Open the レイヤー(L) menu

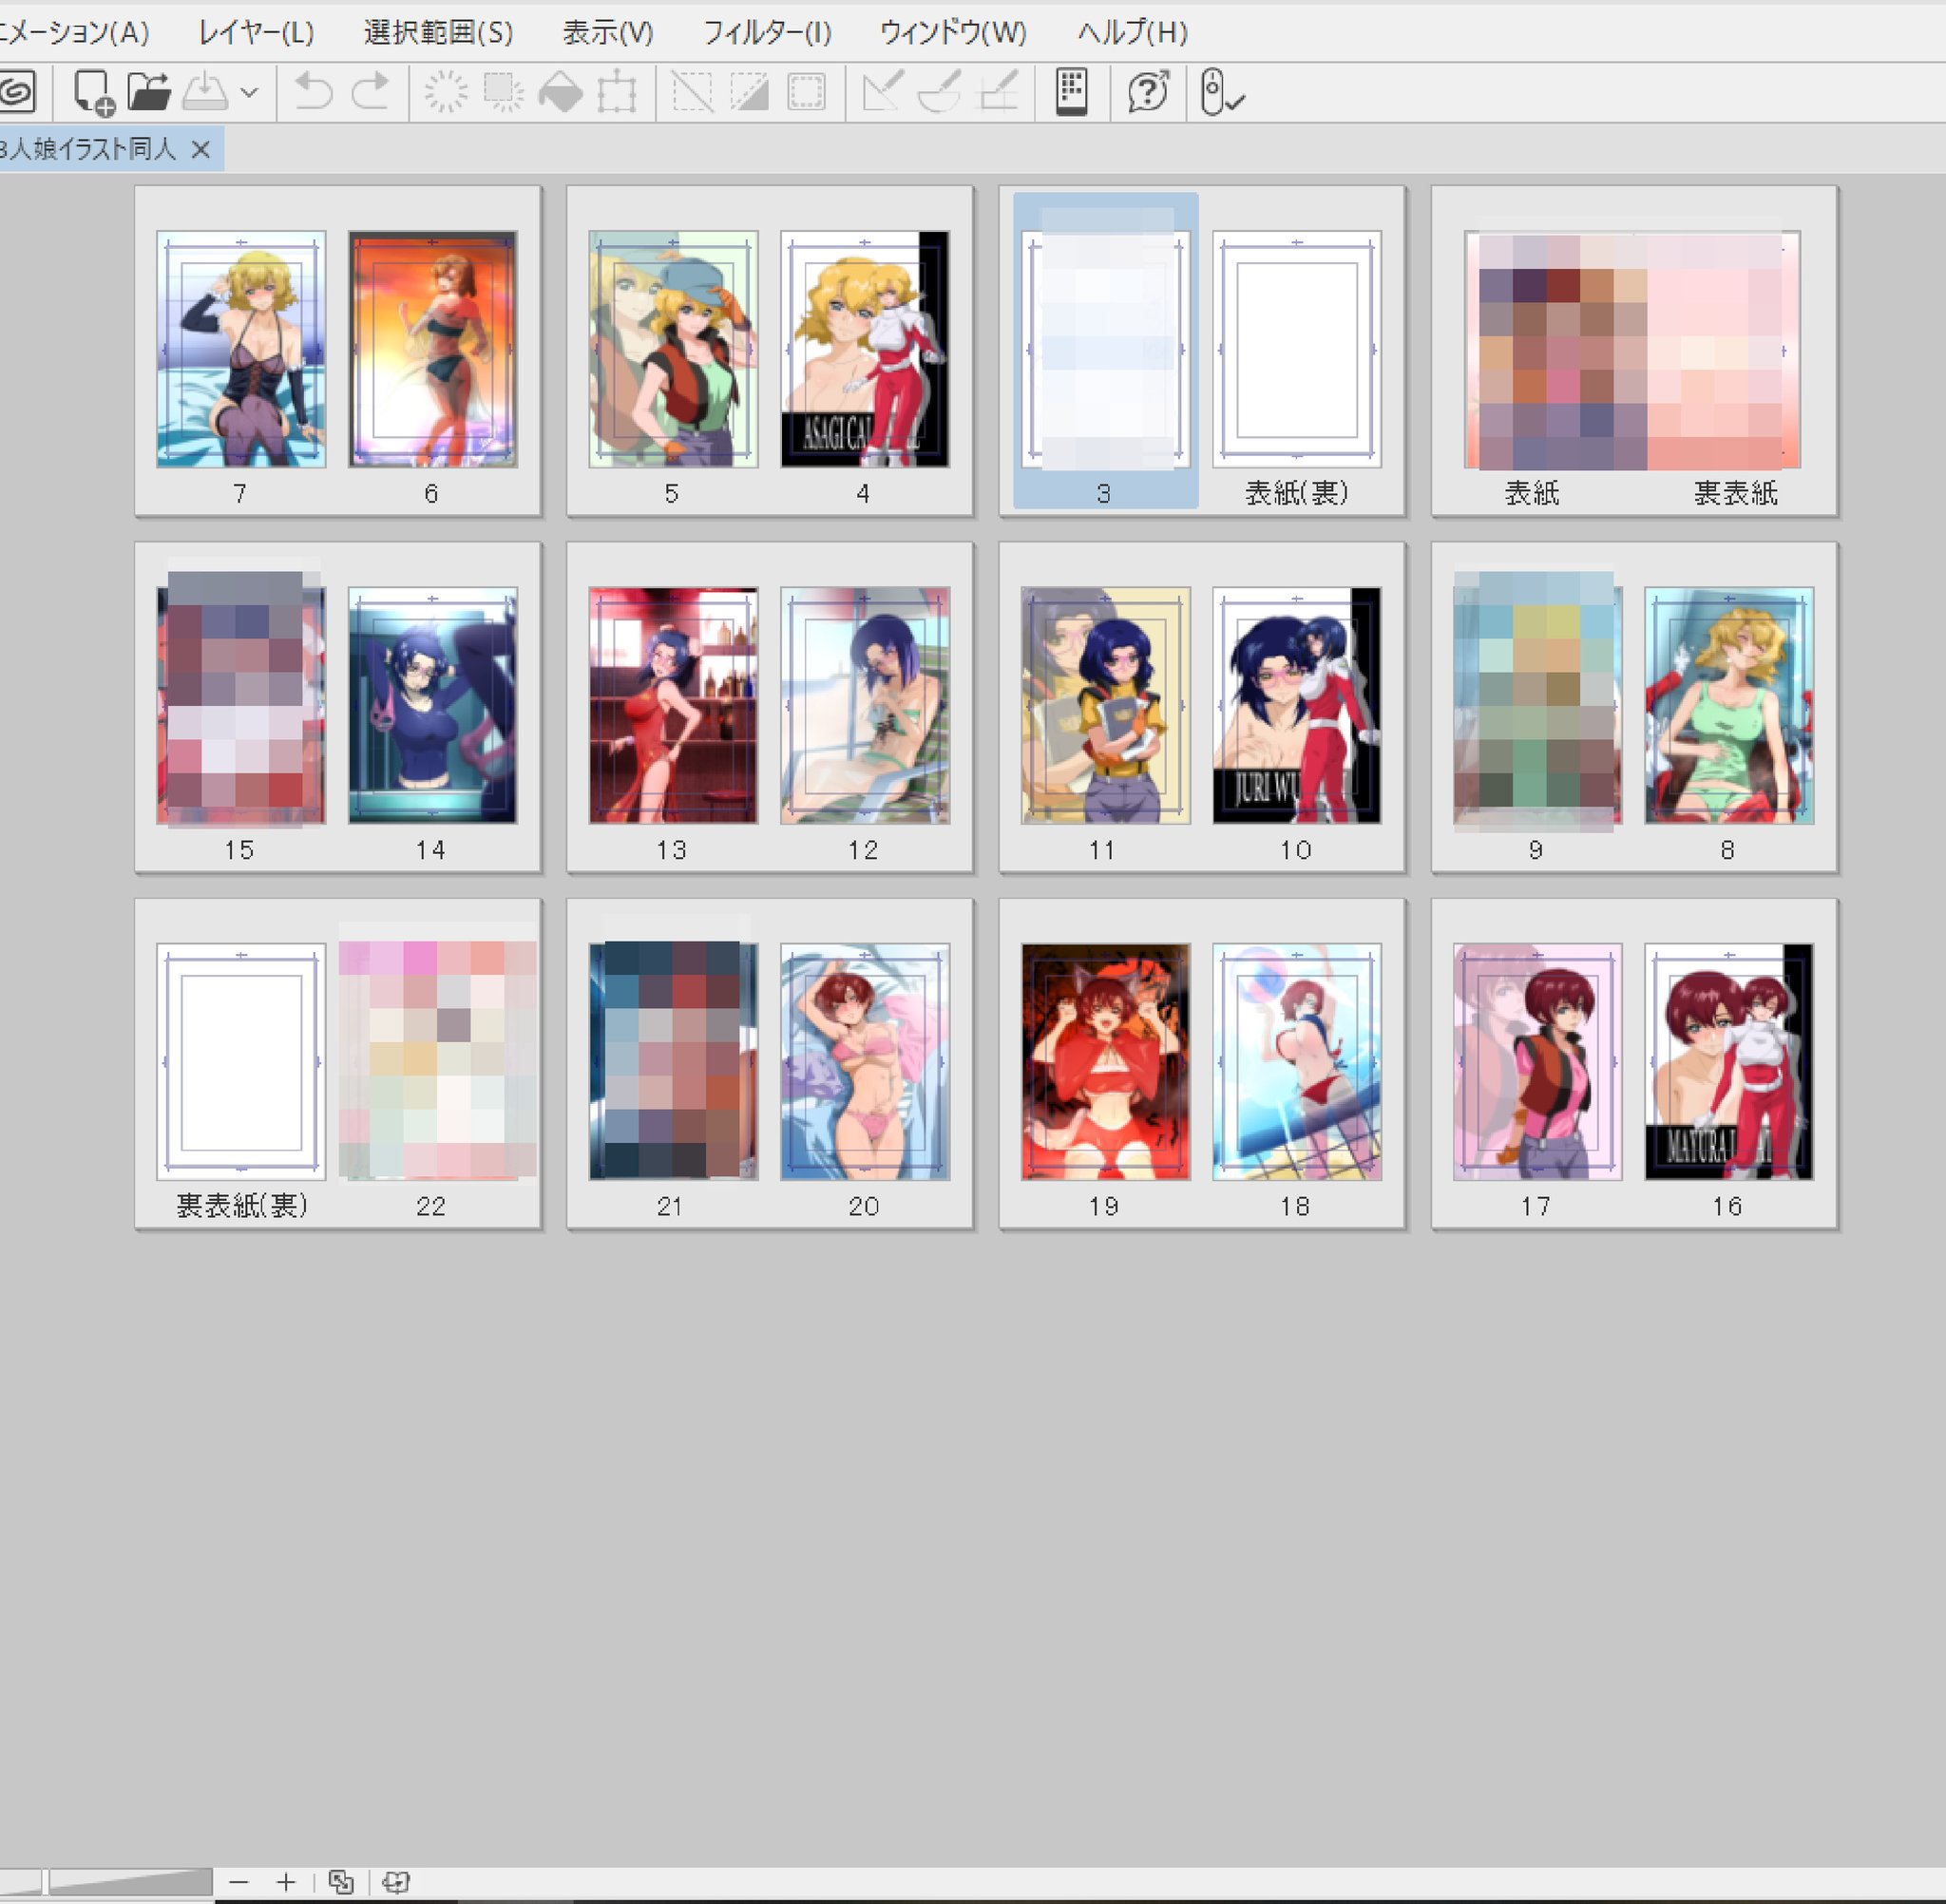pos(256,33)
